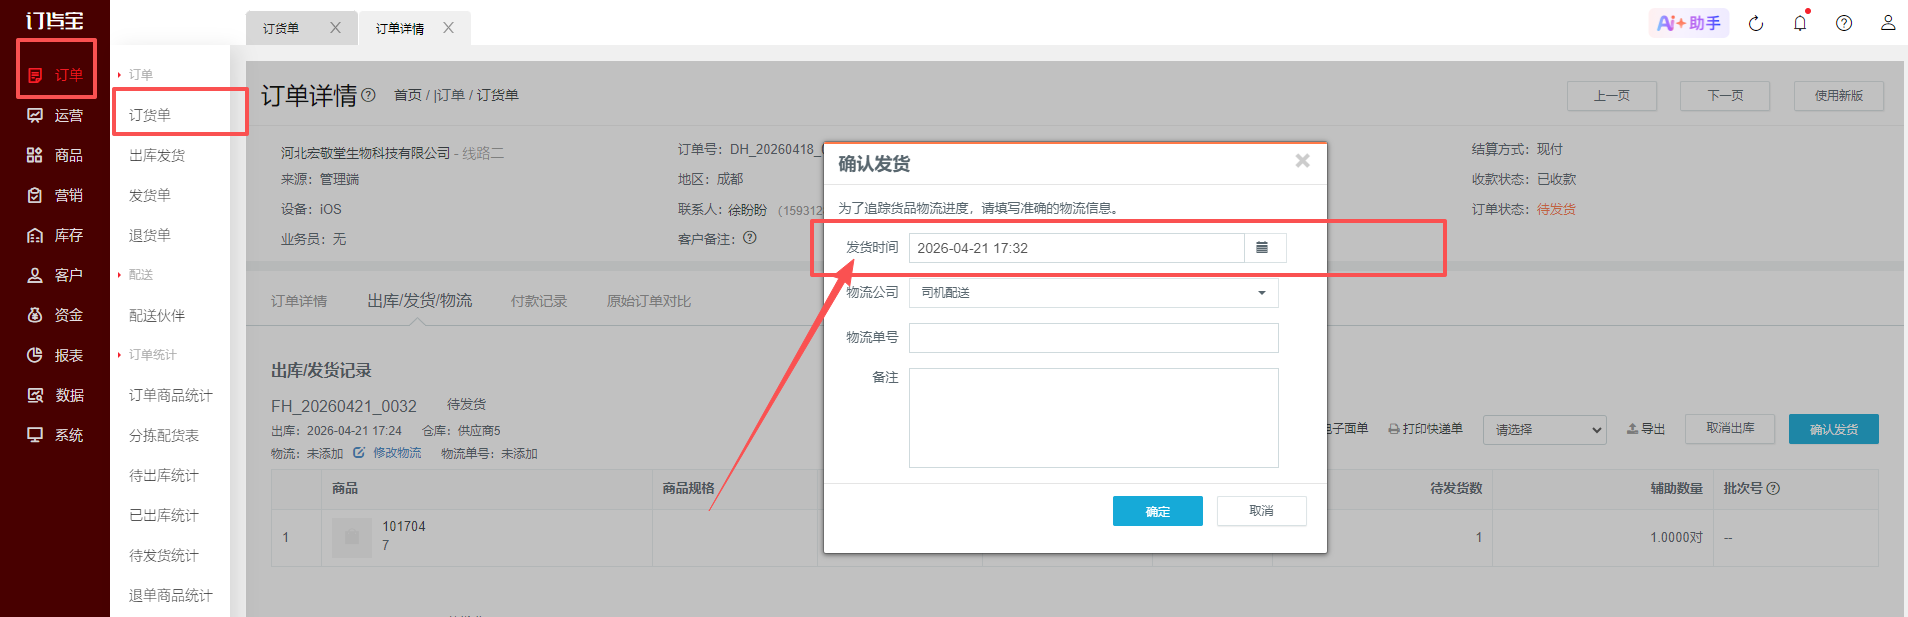Click the 首页 breadcrumb link
This screenshot has height=617, width=1908.
[x=408, y=95]
